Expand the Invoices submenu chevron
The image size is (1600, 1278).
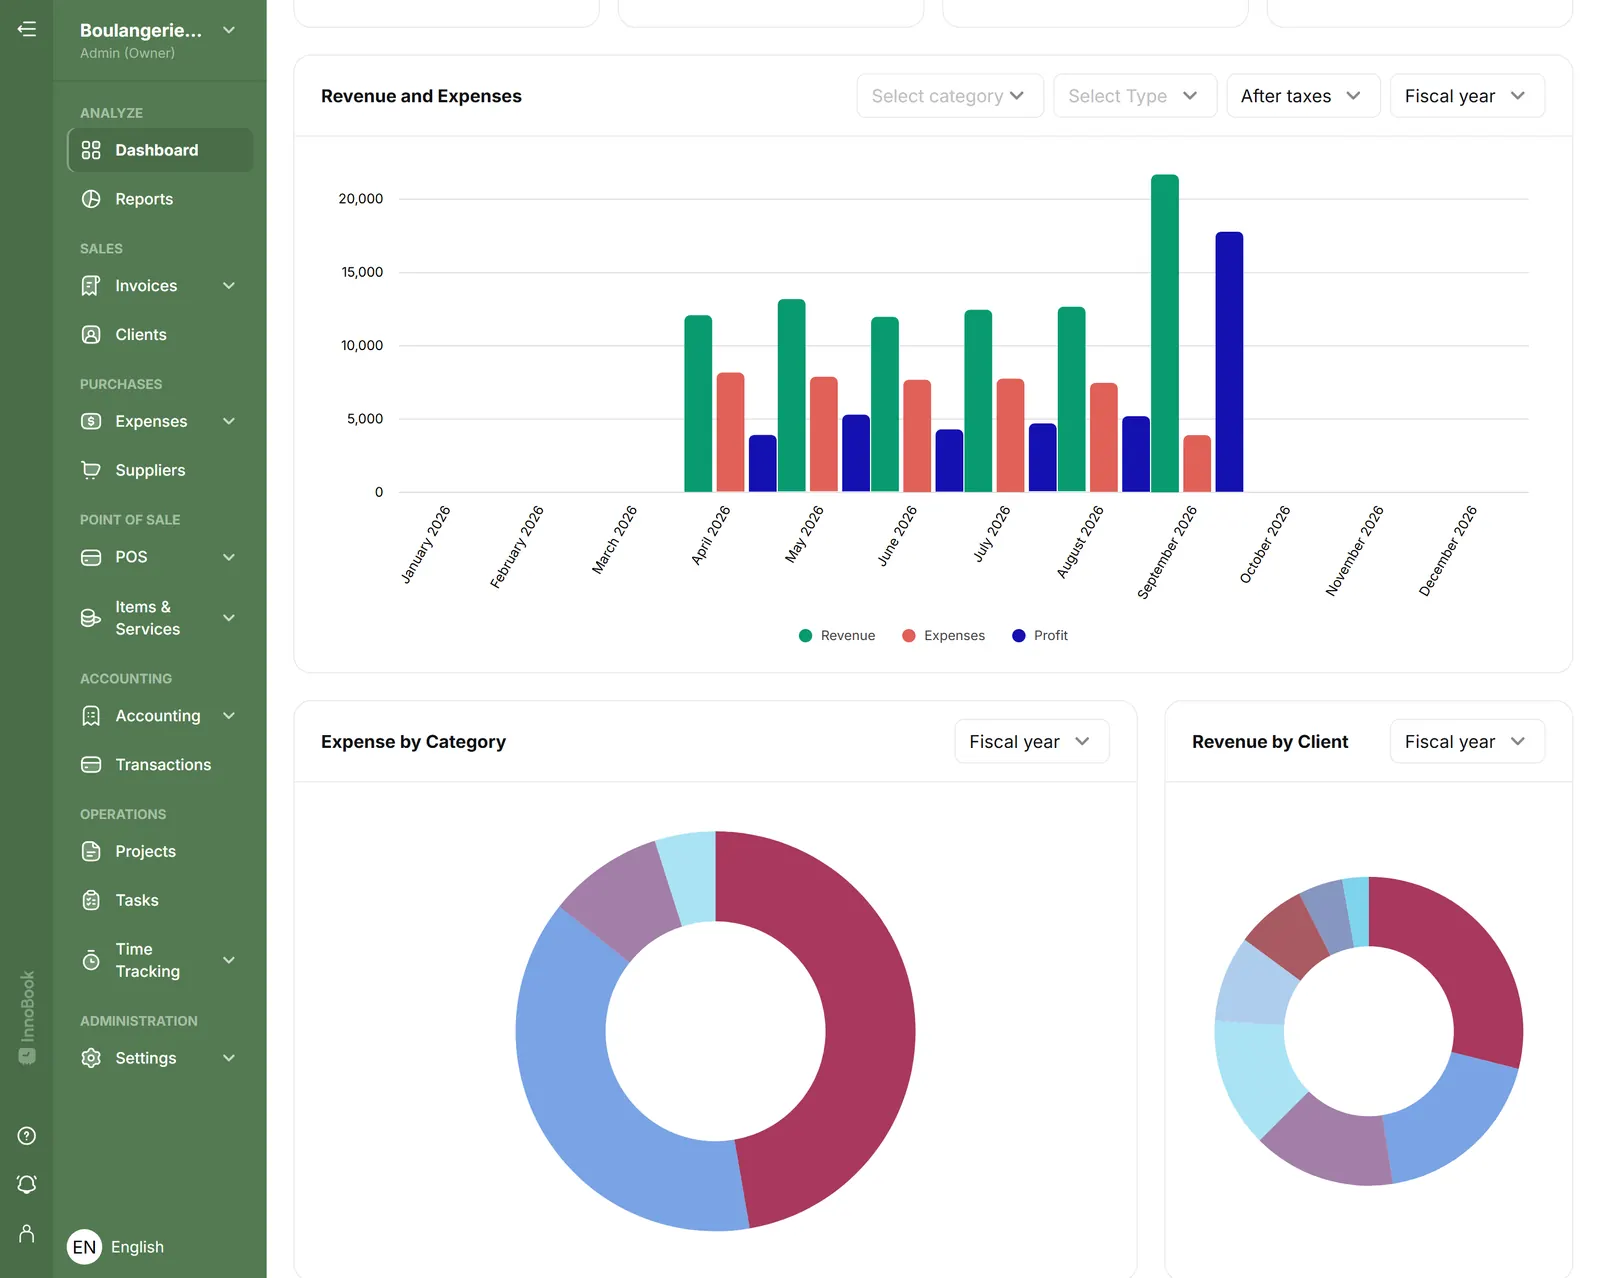(x=229, y=286)
